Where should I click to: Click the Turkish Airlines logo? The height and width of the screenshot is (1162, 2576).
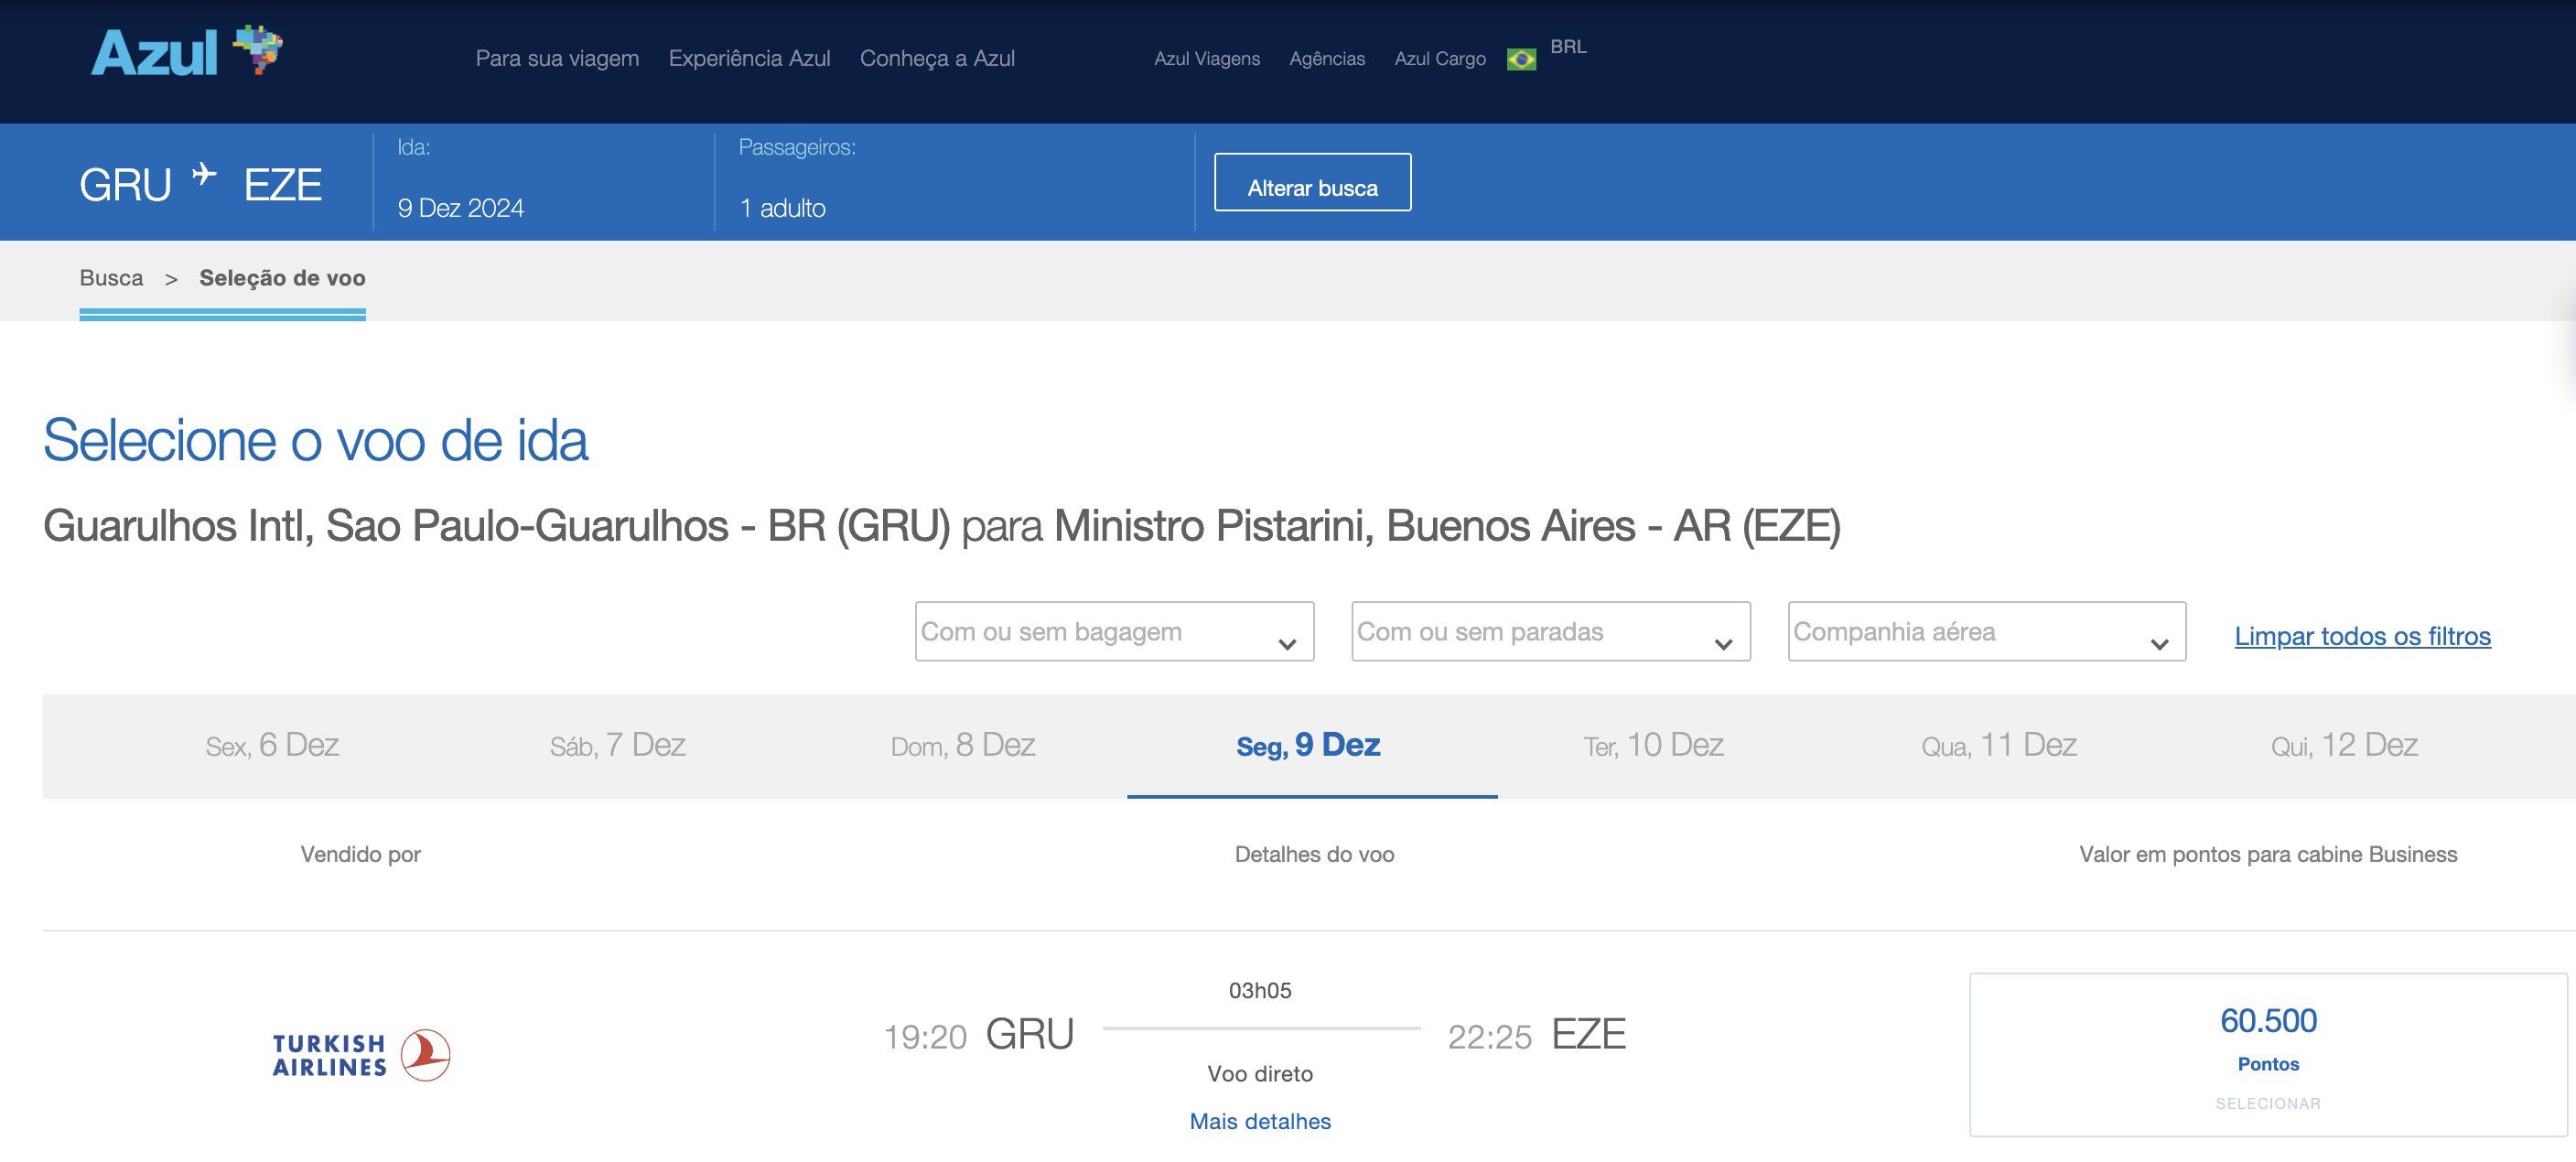coord(361,1055)
